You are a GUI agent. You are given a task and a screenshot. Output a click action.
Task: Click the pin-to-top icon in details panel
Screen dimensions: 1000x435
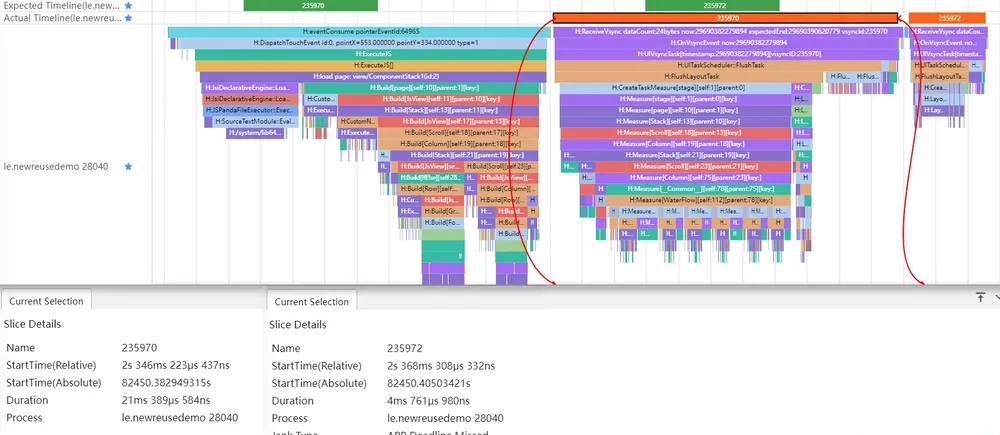[980, 297]
